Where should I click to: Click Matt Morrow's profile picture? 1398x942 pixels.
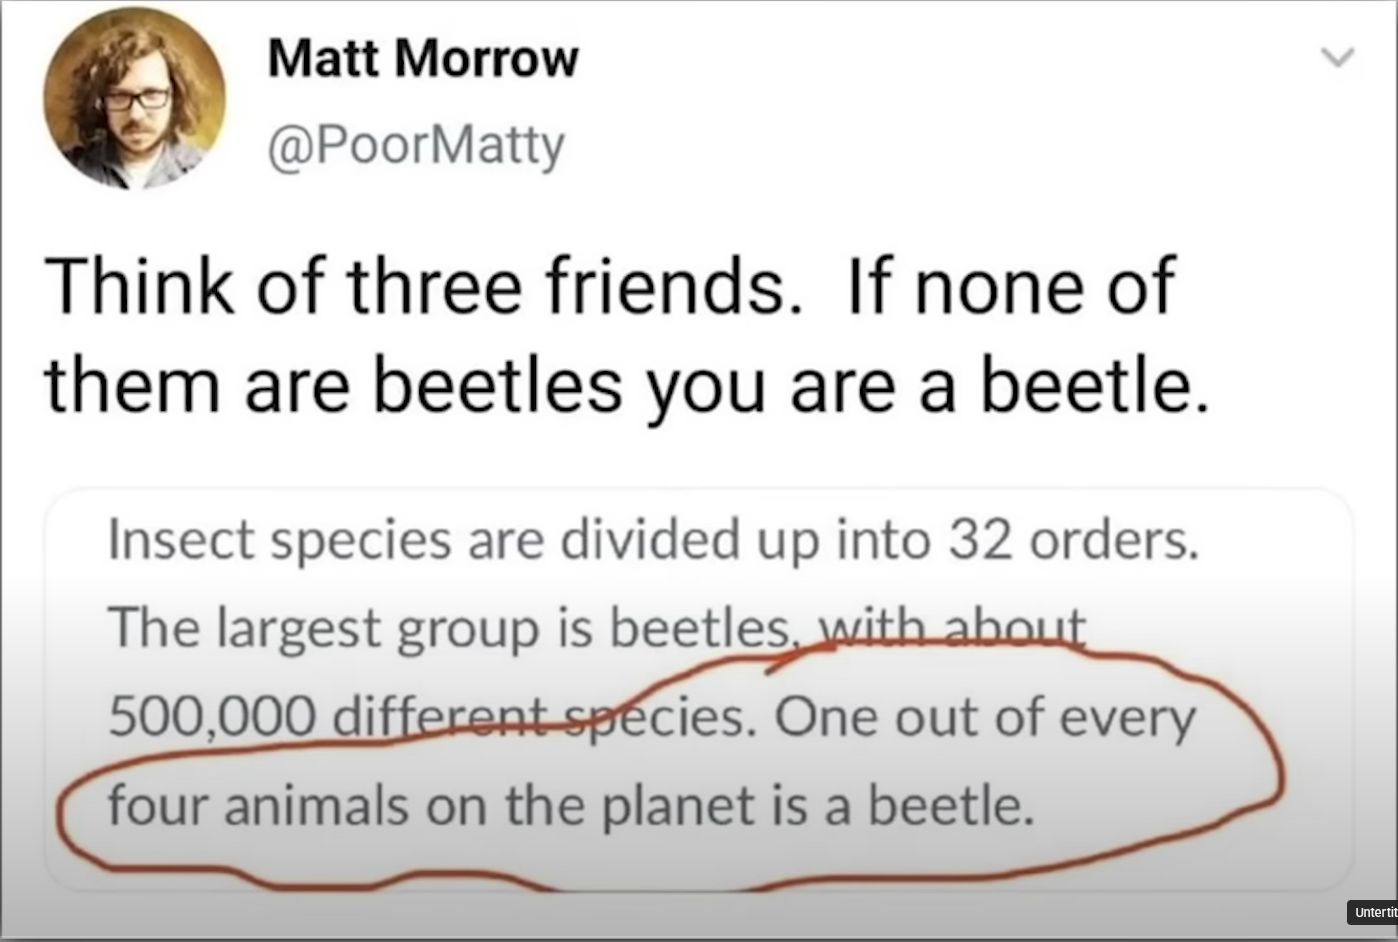134,96
